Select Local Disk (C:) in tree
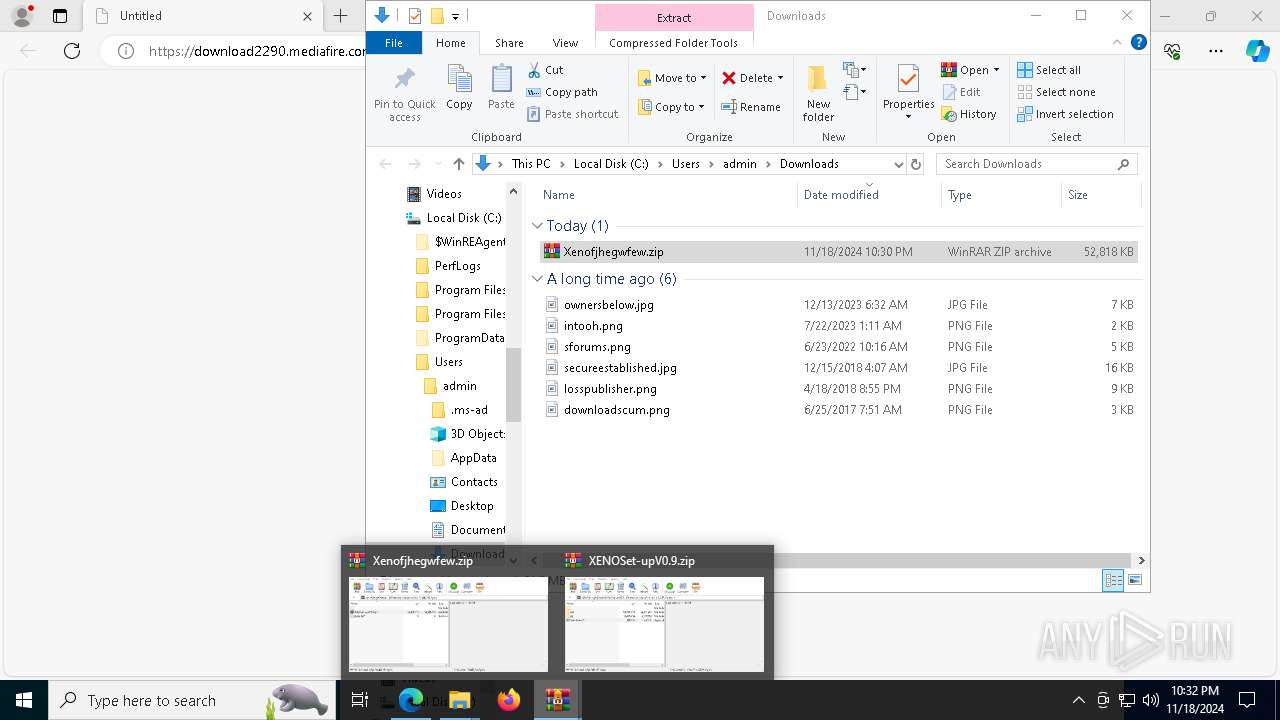This screenshot has height=720, width=1280. coord(454,218)
